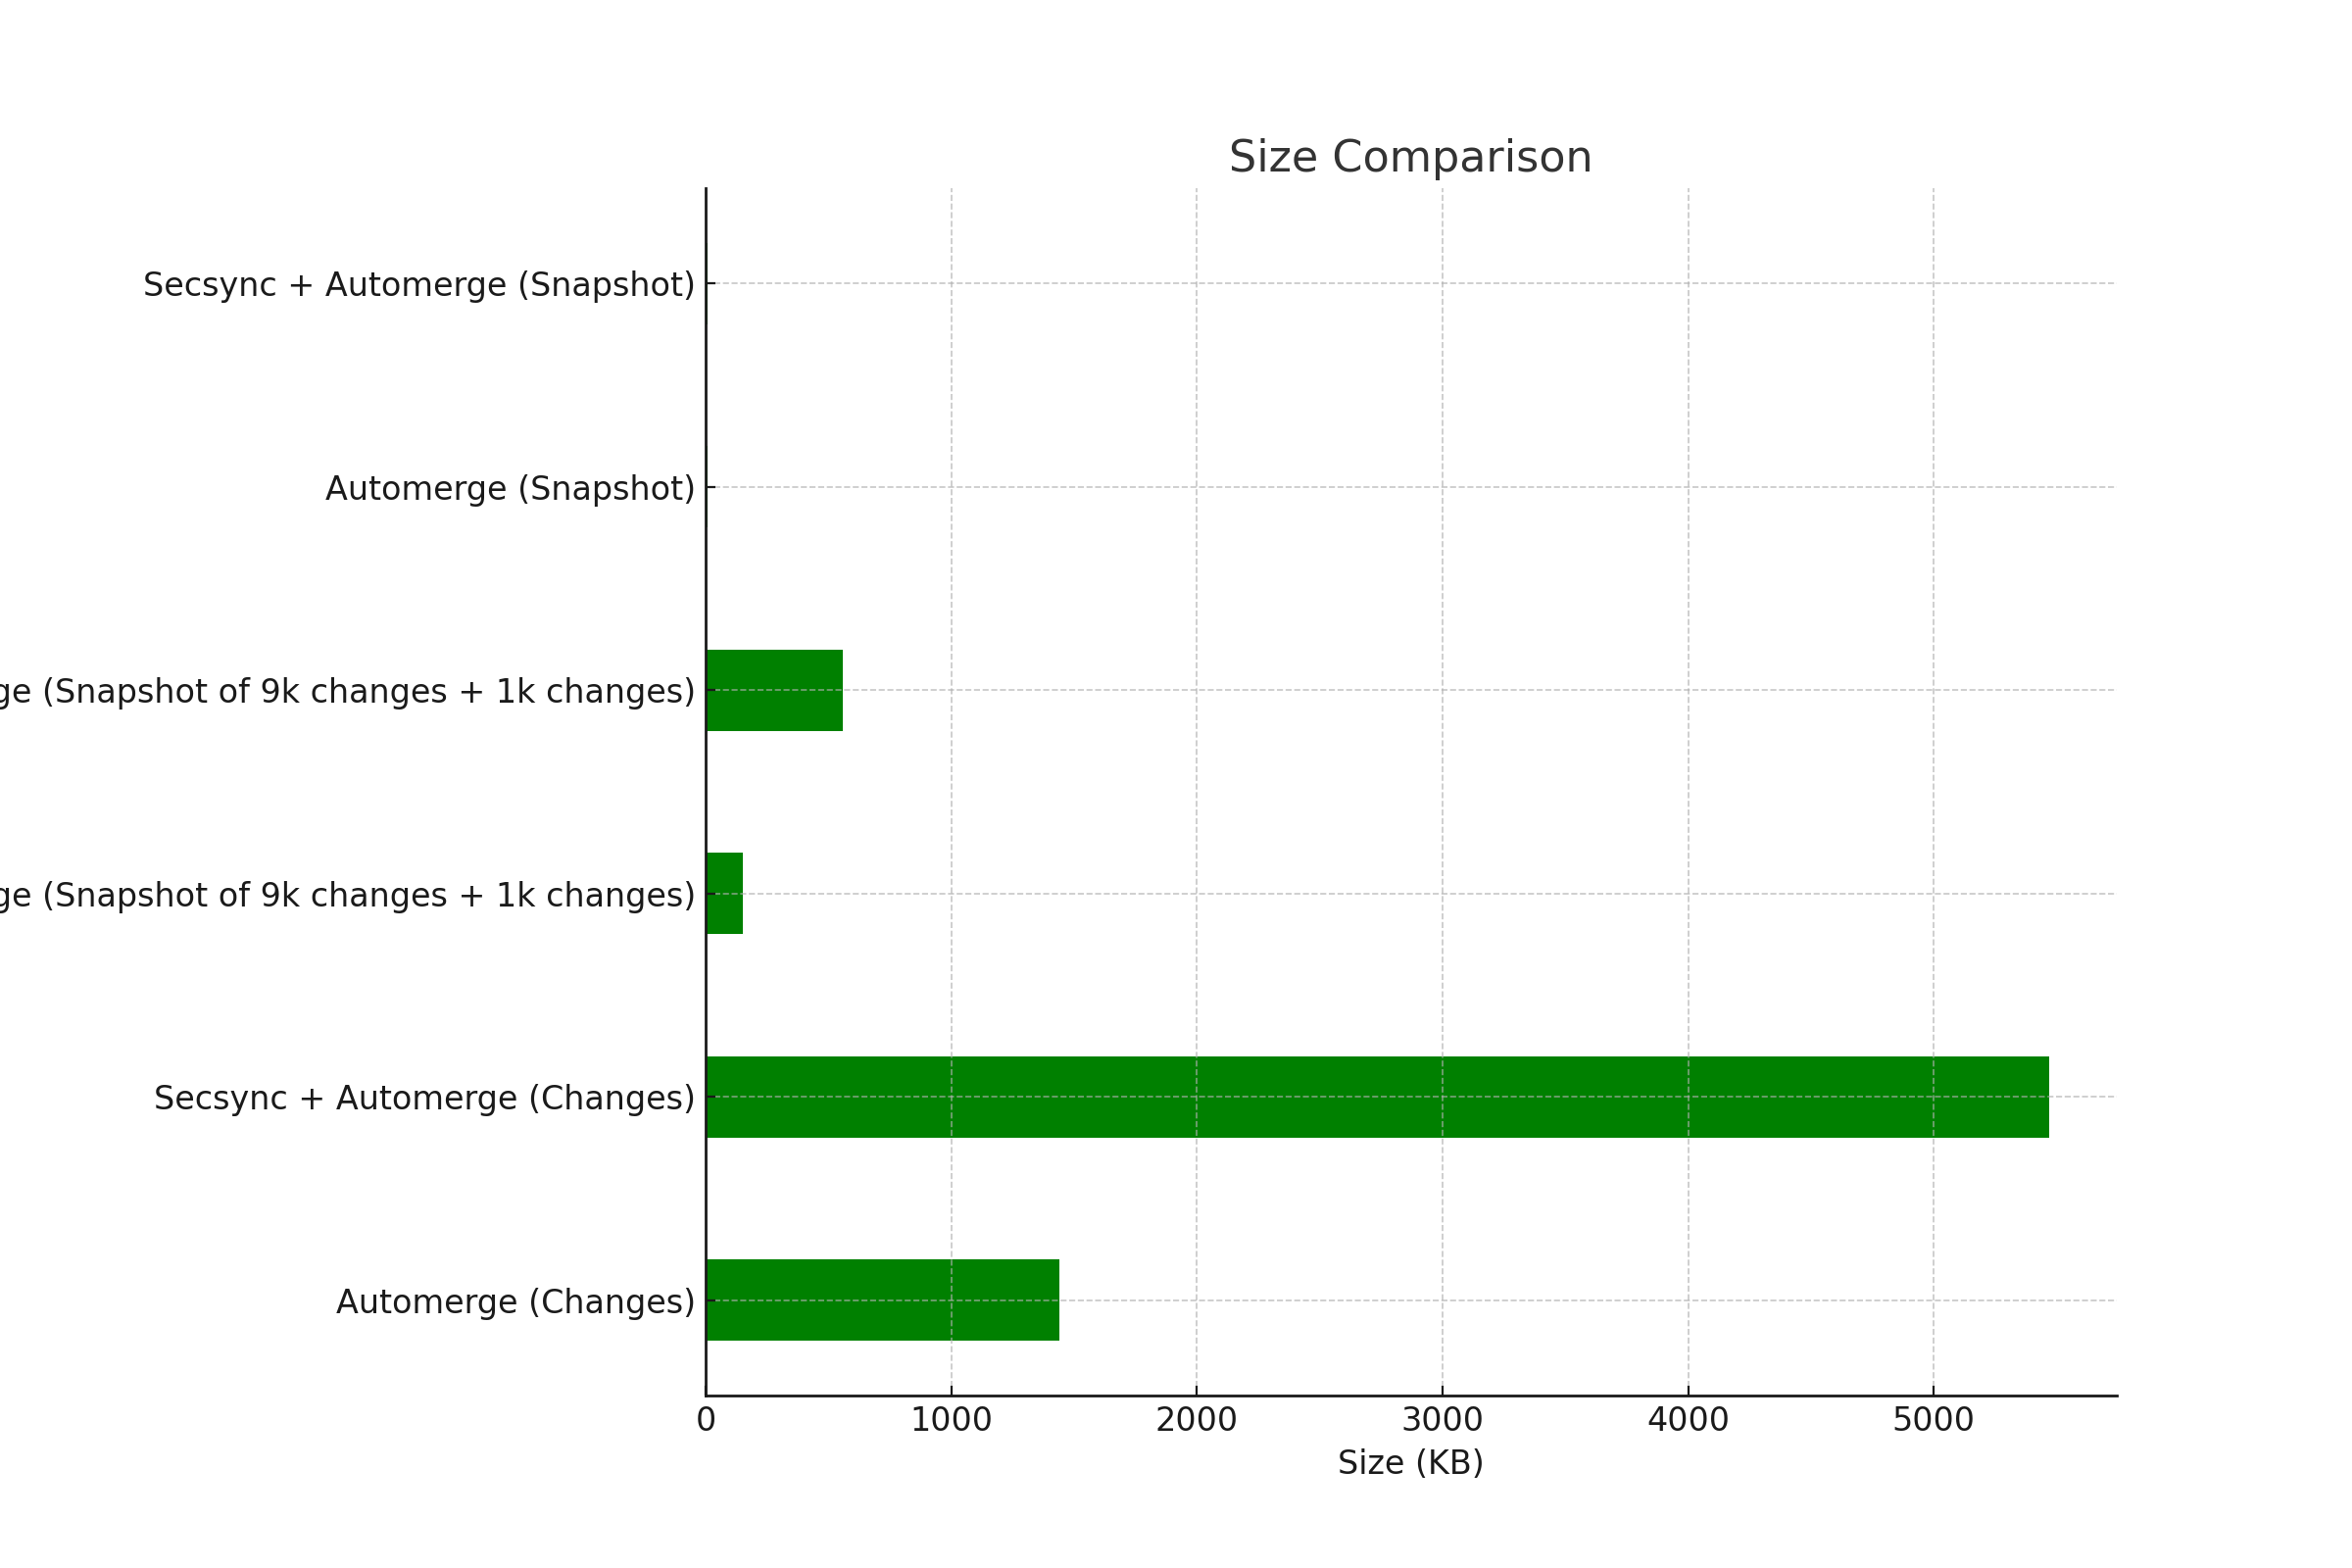
Task: Click the 'Size Comparison' chart title
Action: (x=1410, y=158)
